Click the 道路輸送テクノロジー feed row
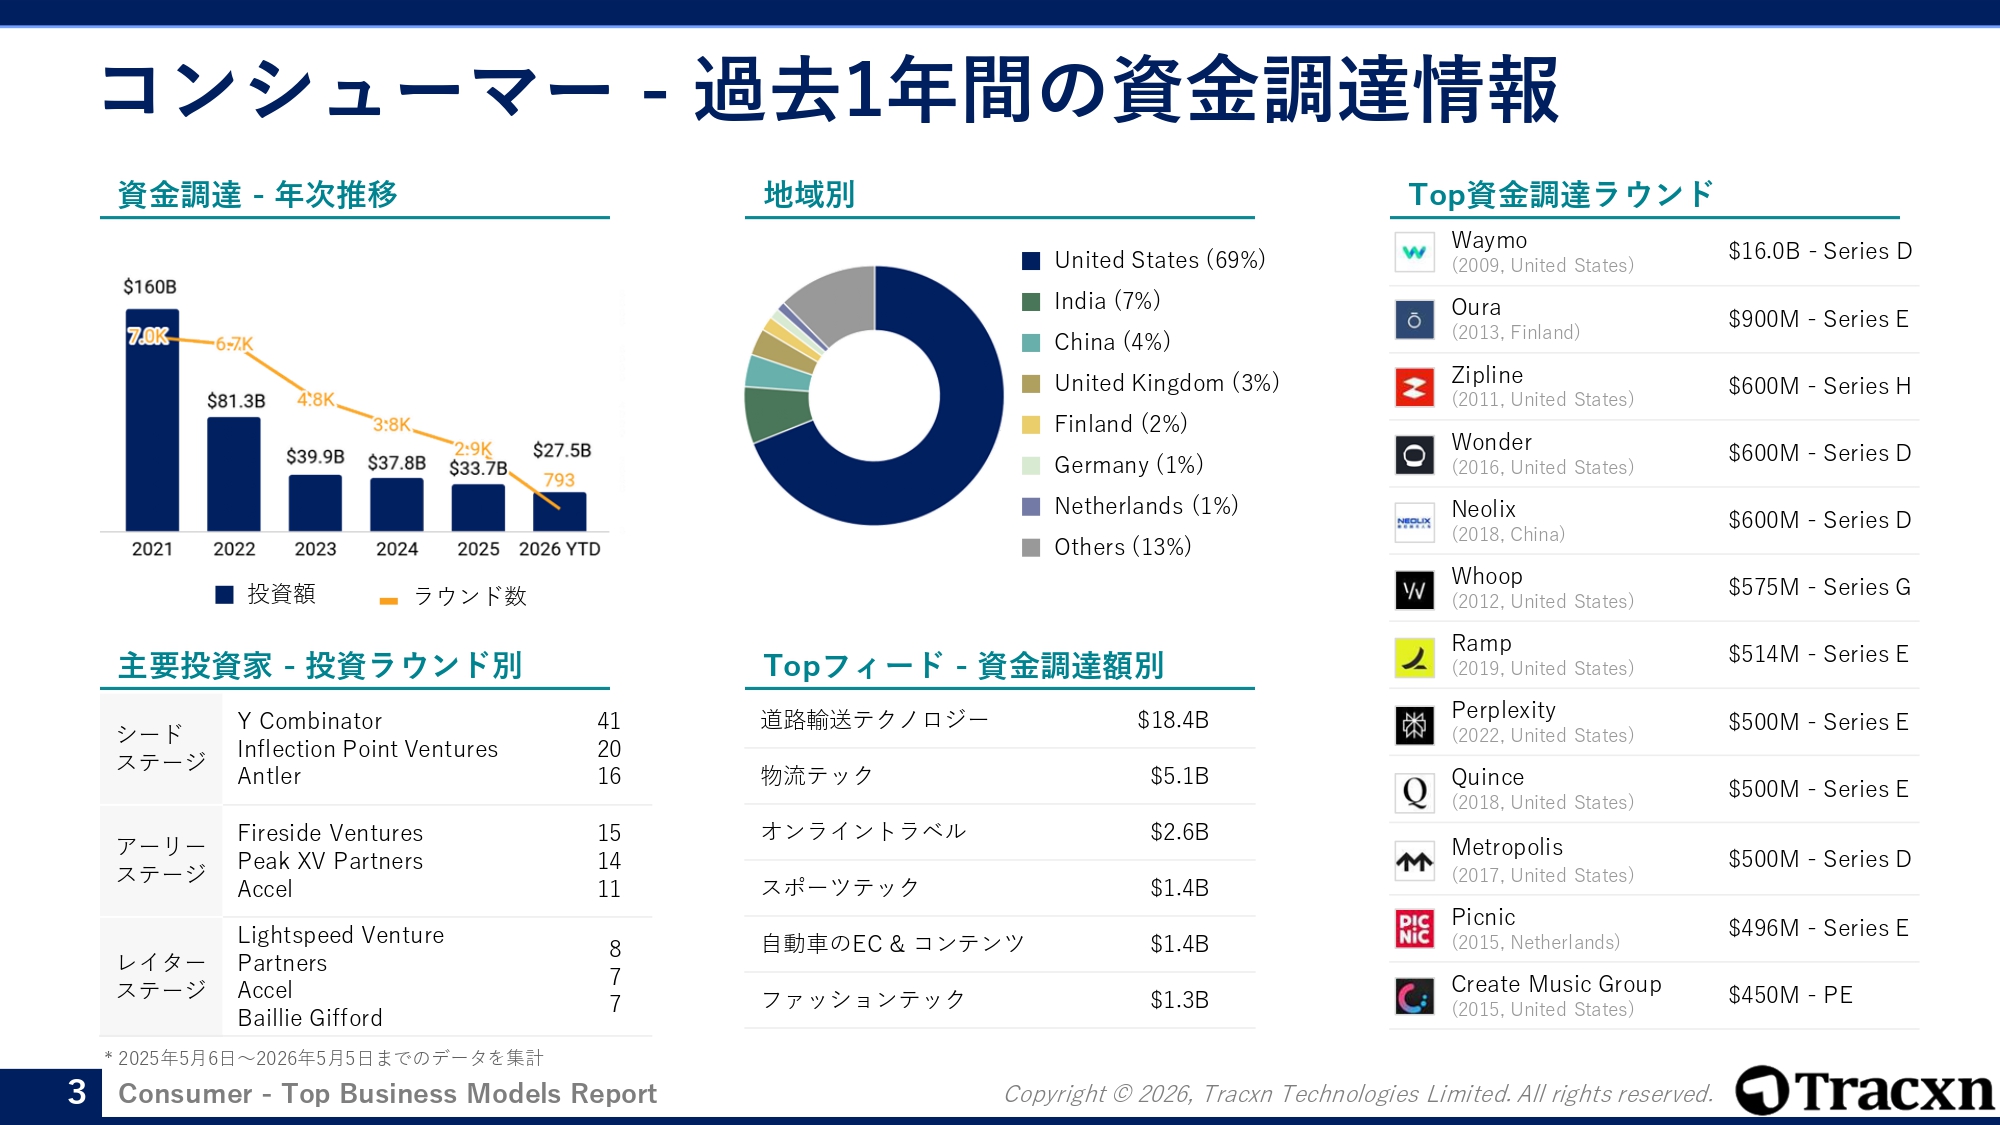 1000,720
